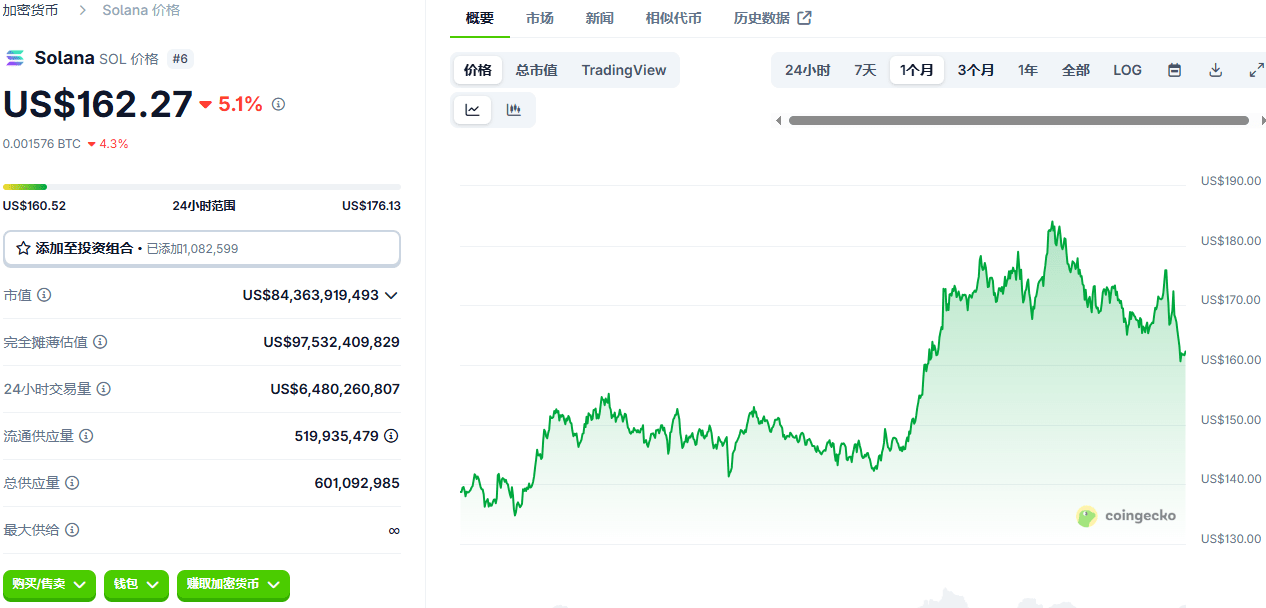
Task: Open 钱包 dropdown
Action: [135, 584]
